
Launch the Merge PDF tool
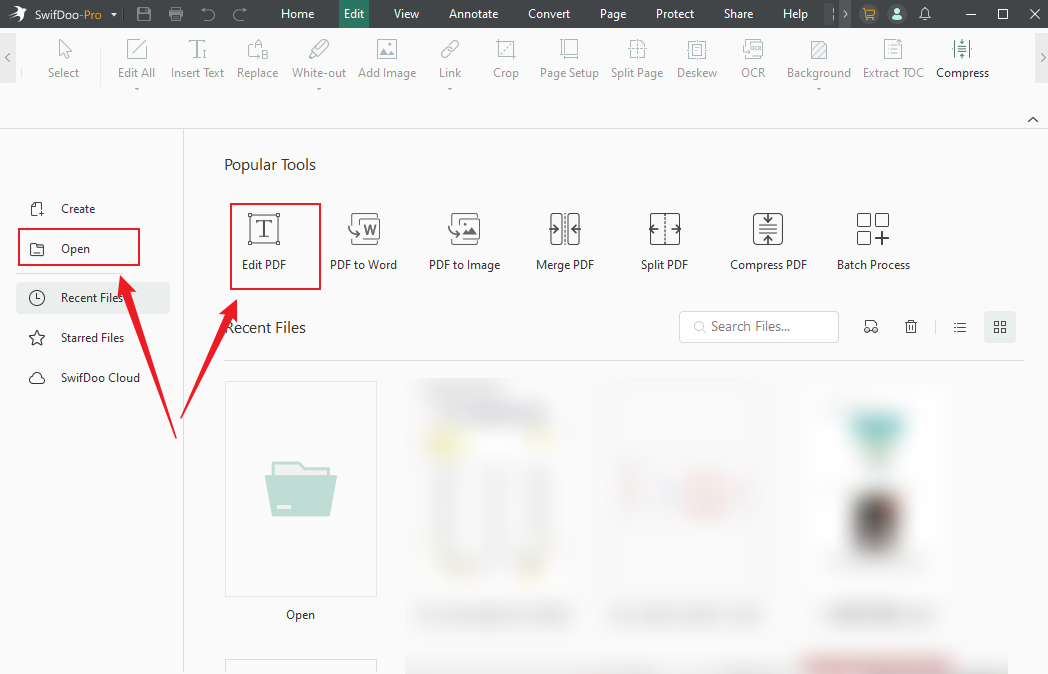point(564,240)
